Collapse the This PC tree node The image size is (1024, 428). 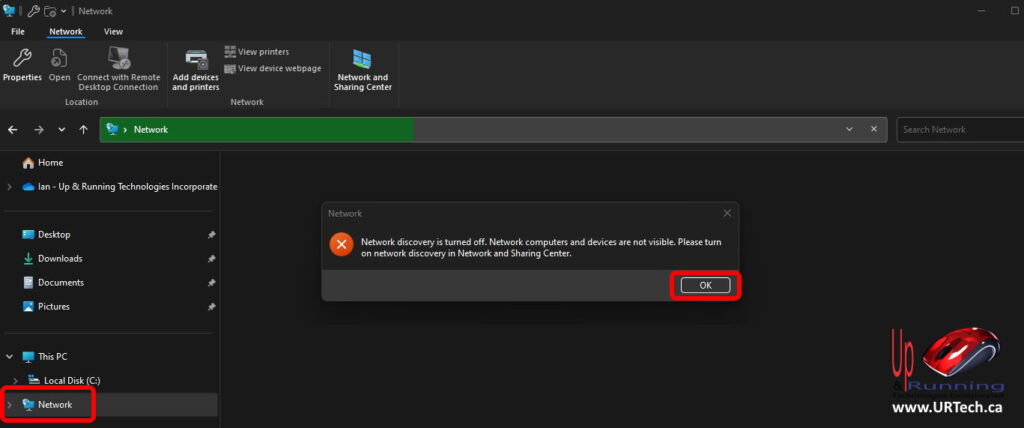pos(10,357)
